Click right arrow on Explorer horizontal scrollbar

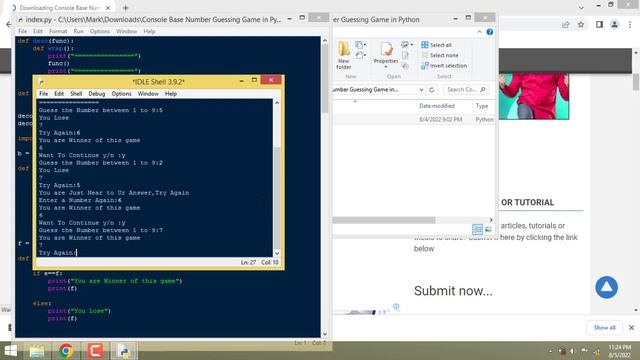[x=491, y=220]
